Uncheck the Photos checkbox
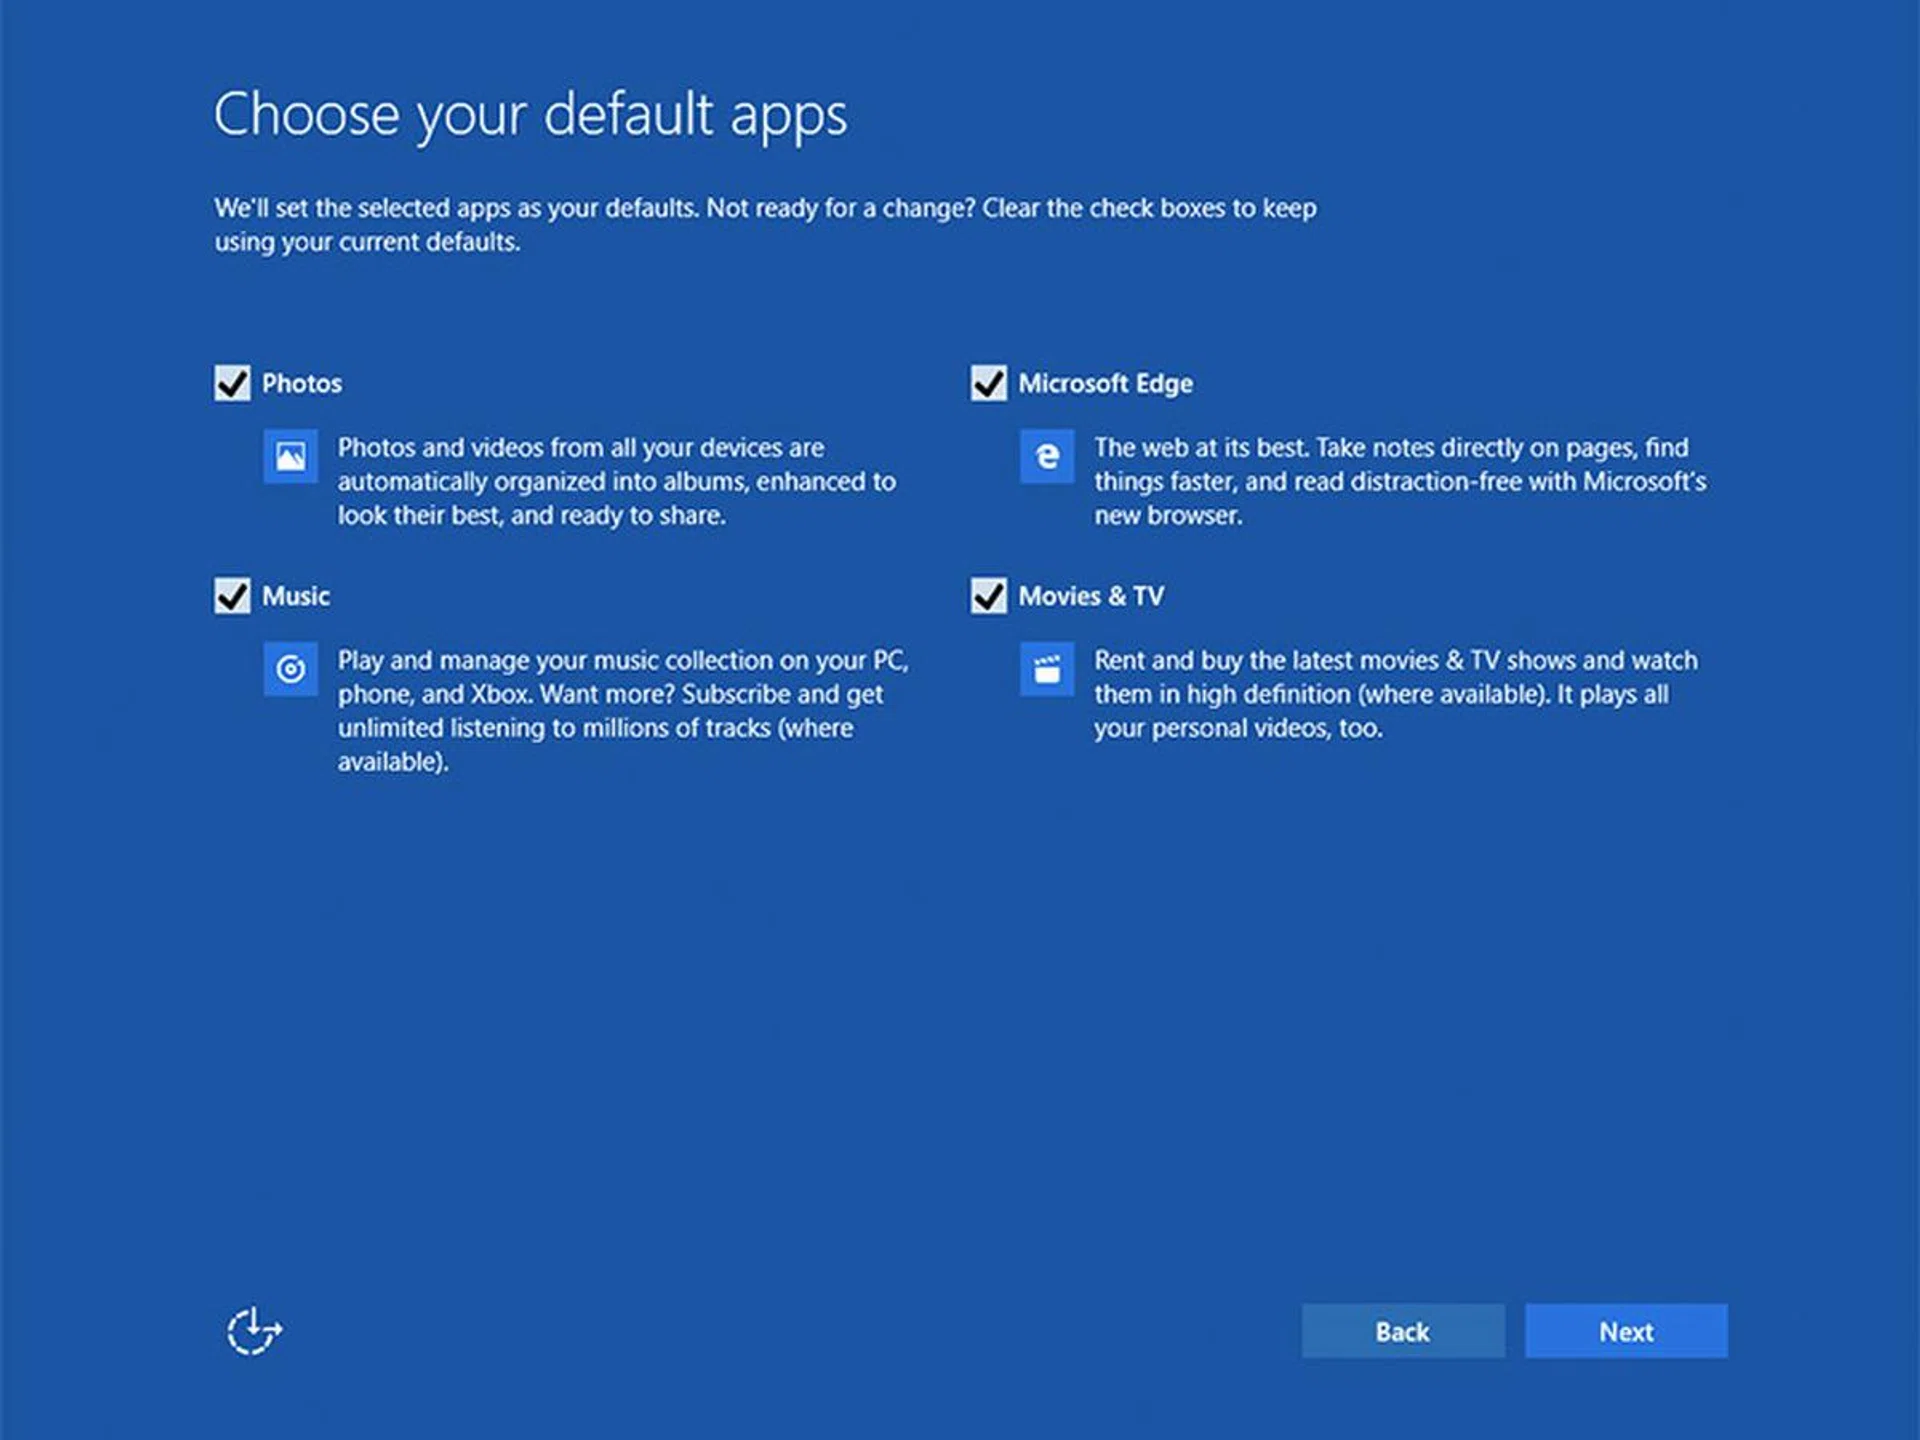 pyautogui.click(x=232, y=383)
